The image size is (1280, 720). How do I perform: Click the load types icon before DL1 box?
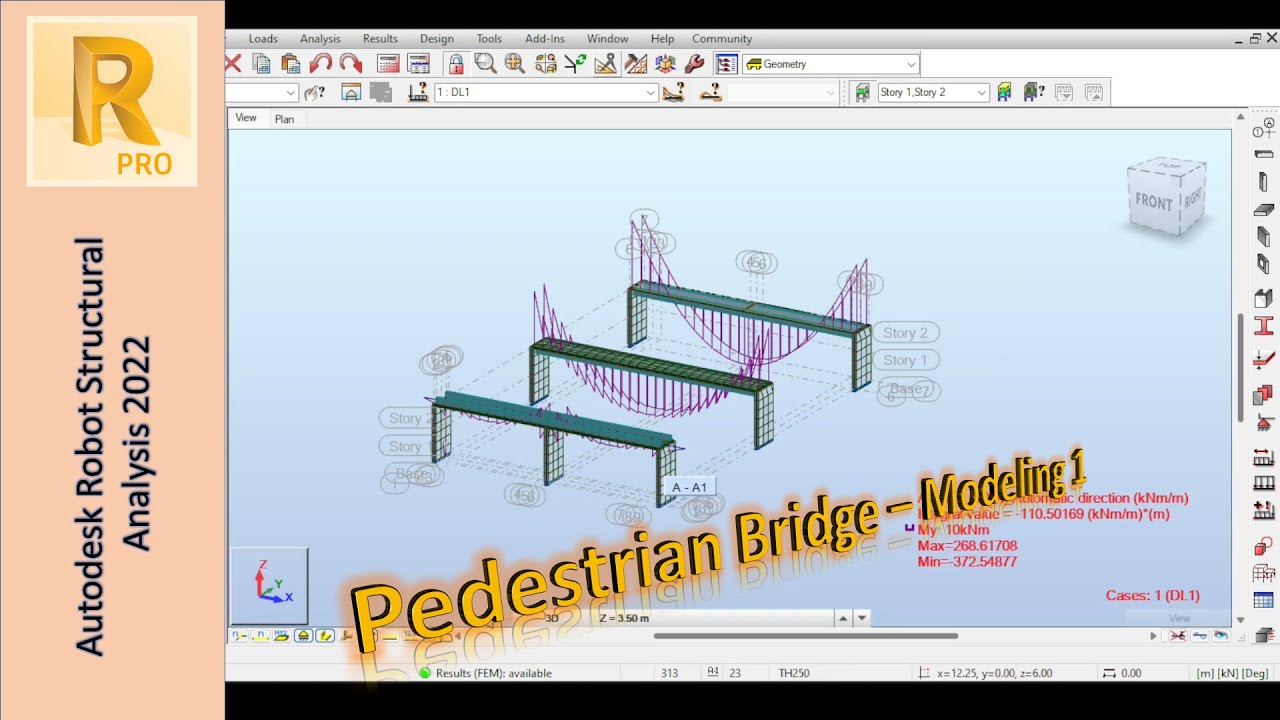coord(418,92)
